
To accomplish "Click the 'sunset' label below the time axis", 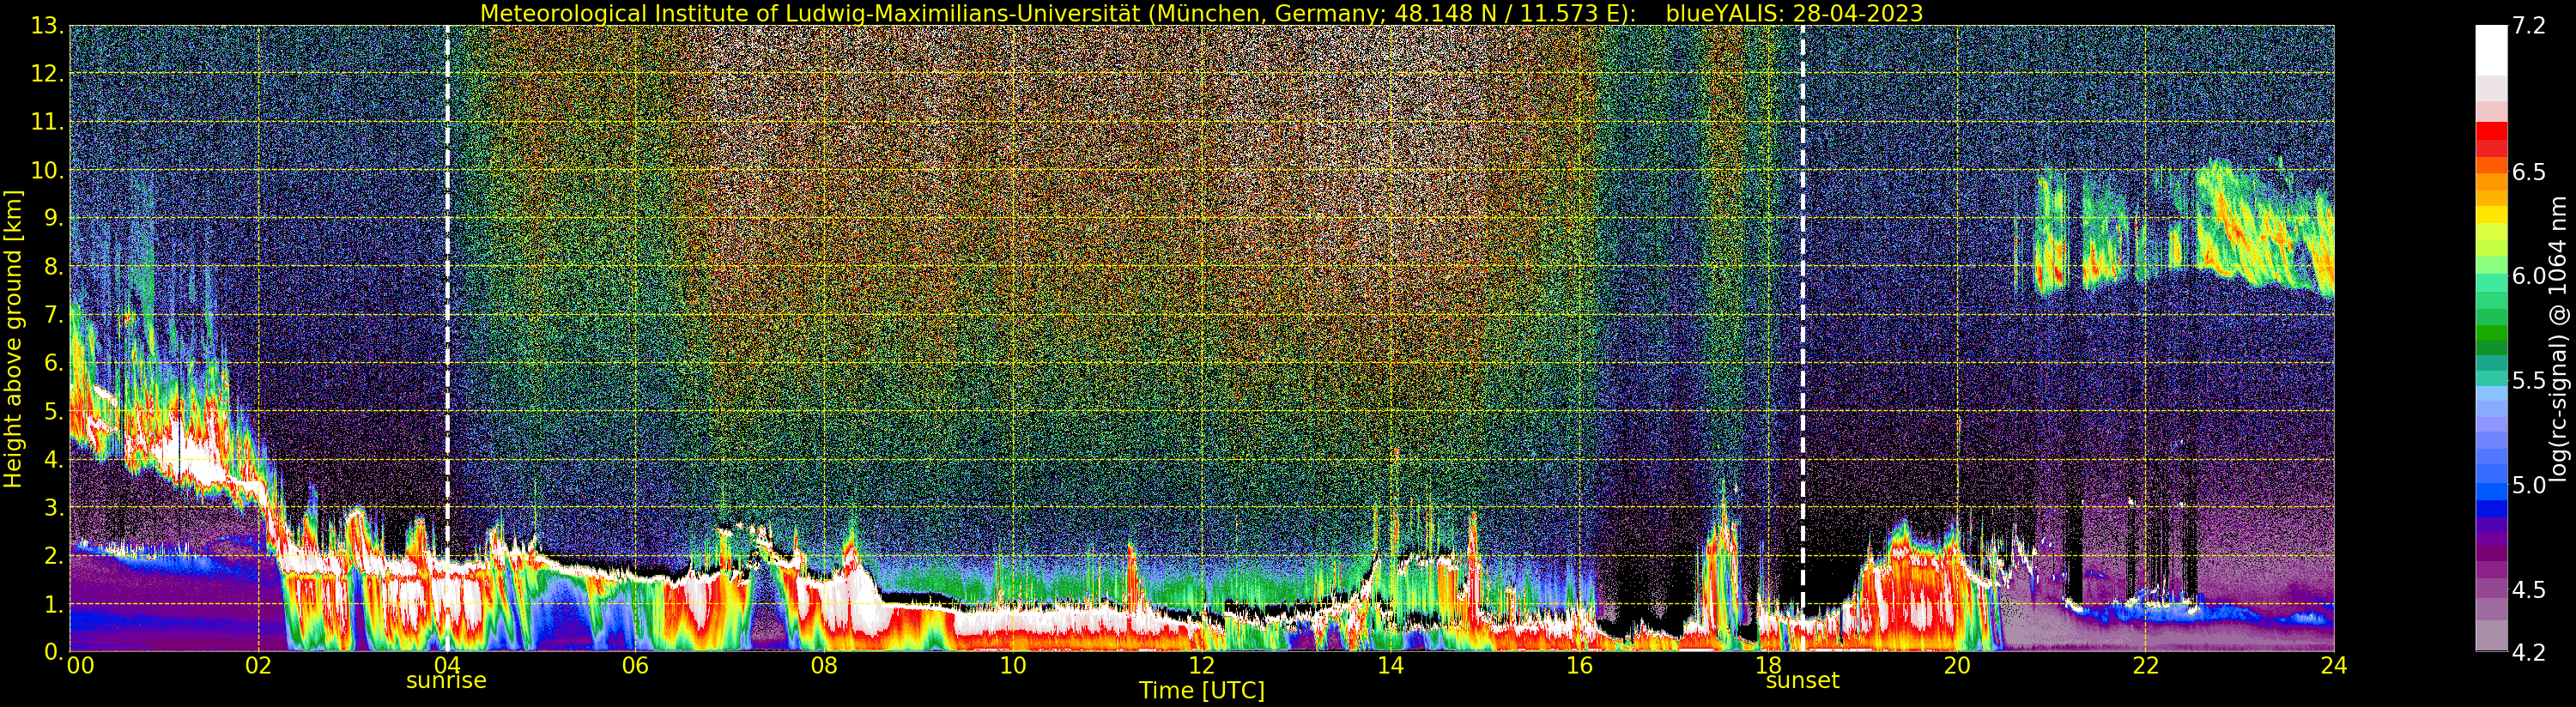I will (1802, 681).
